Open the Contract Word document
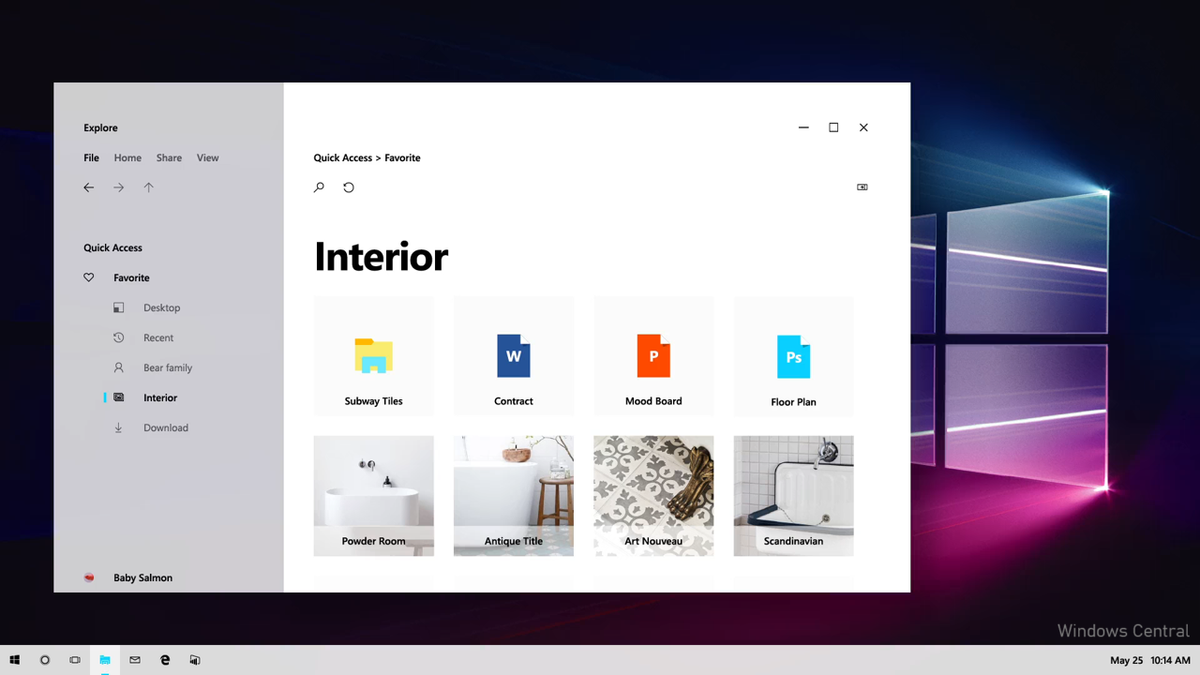The image size is (1200, 675). (x=513, y=355)
